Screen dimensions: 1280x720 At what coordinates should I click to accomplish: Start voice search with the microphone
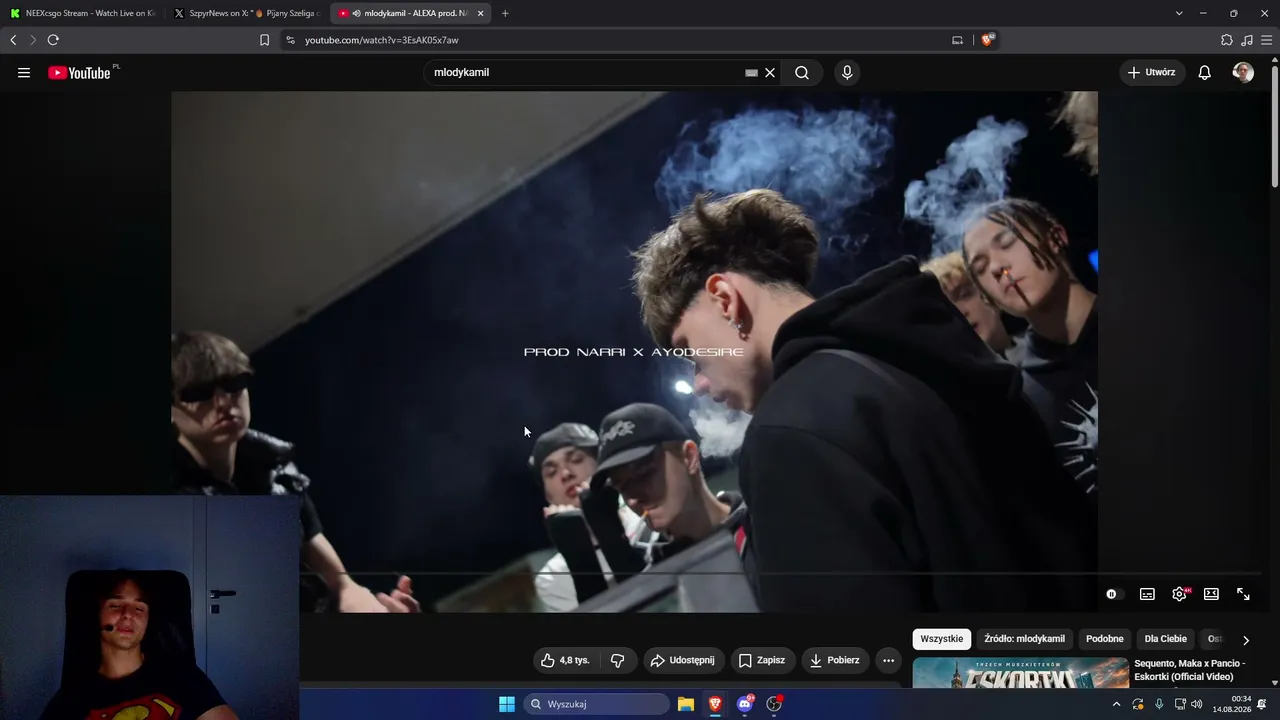click(847, 73)
